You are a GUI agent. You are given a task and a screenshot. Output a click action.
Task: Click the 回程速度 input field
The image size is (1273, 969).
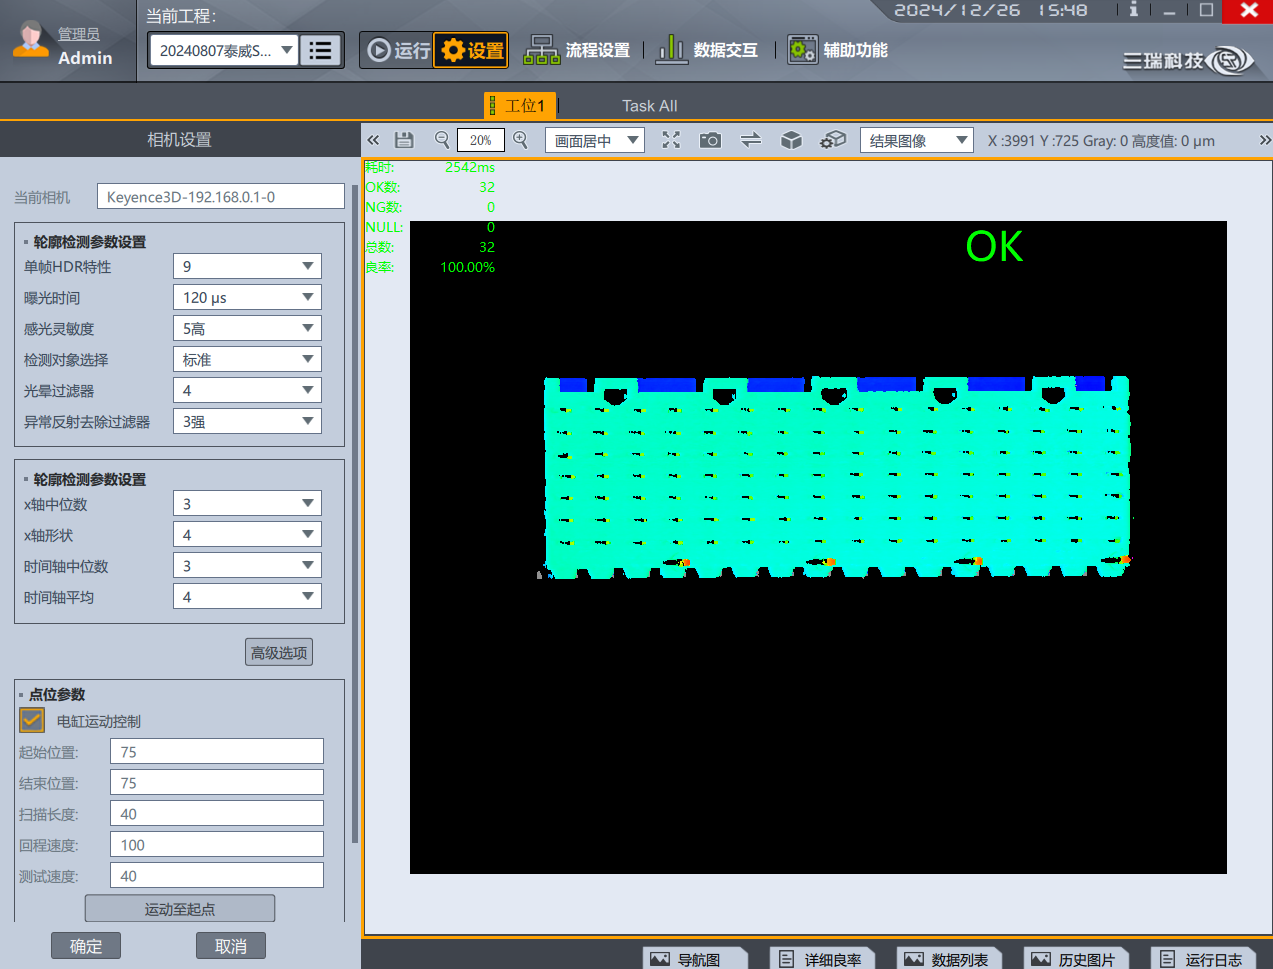coord(217,844)
